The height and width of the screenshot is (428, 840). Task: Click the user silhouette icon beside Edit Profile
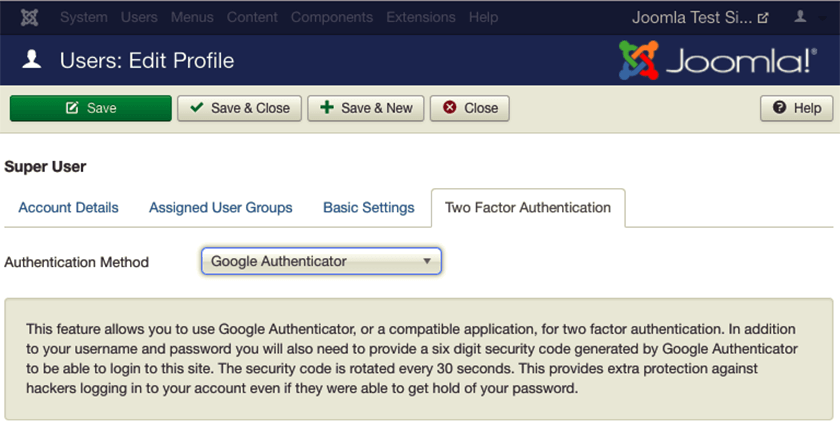[32, 59]
